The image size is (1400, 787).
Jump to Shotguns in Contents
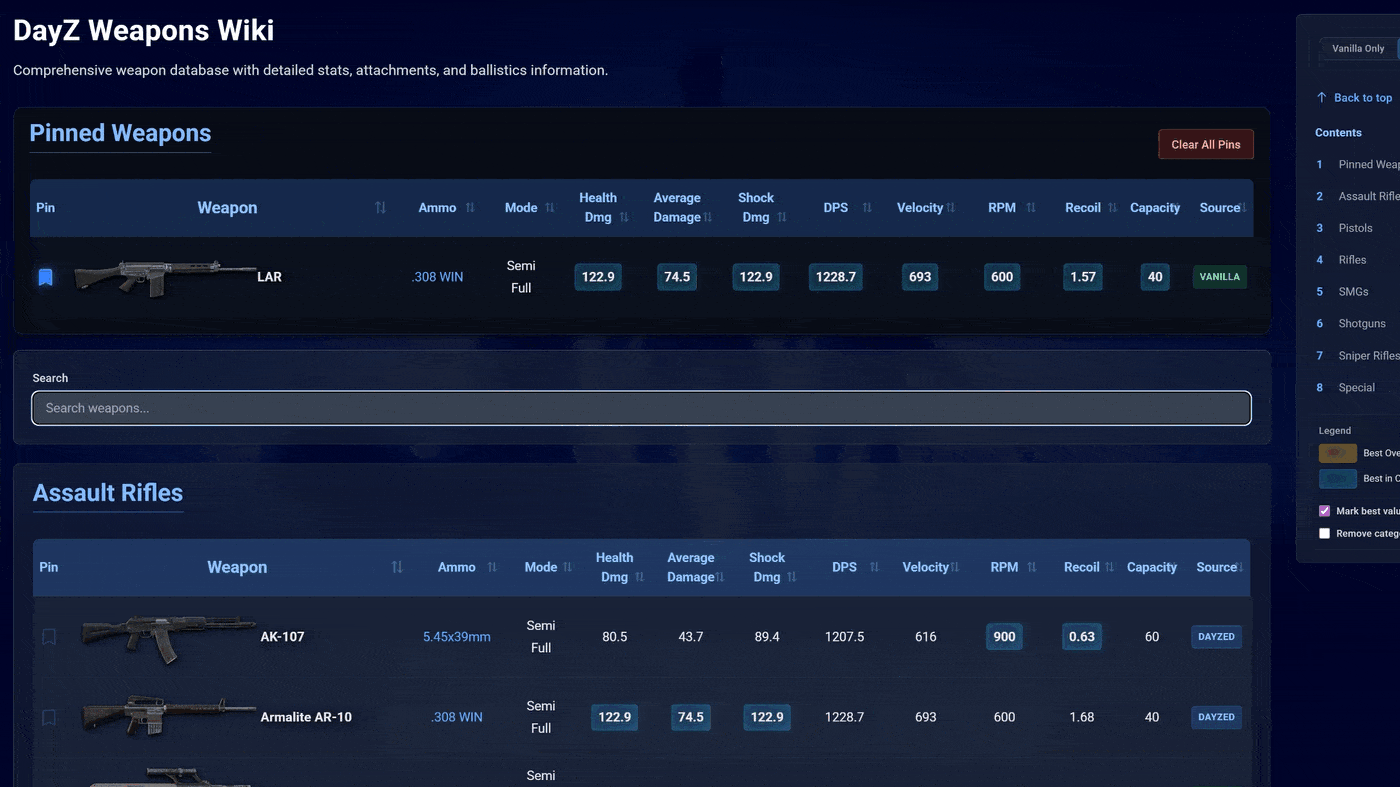1361,324
